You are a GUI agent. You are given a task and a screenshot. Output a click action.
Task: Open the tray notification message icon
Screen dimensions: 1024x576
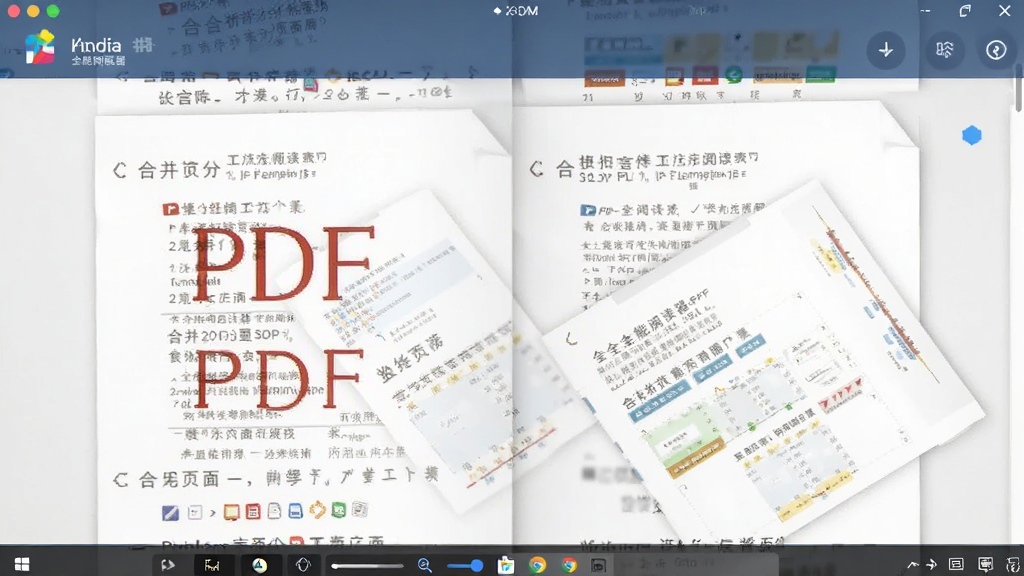tap(985, 565)
